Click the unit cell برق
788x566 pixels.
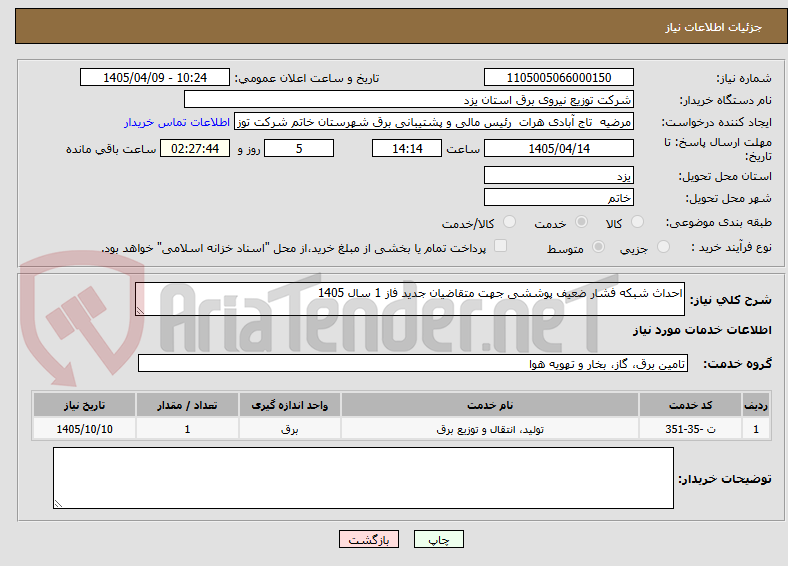point(289,429)
